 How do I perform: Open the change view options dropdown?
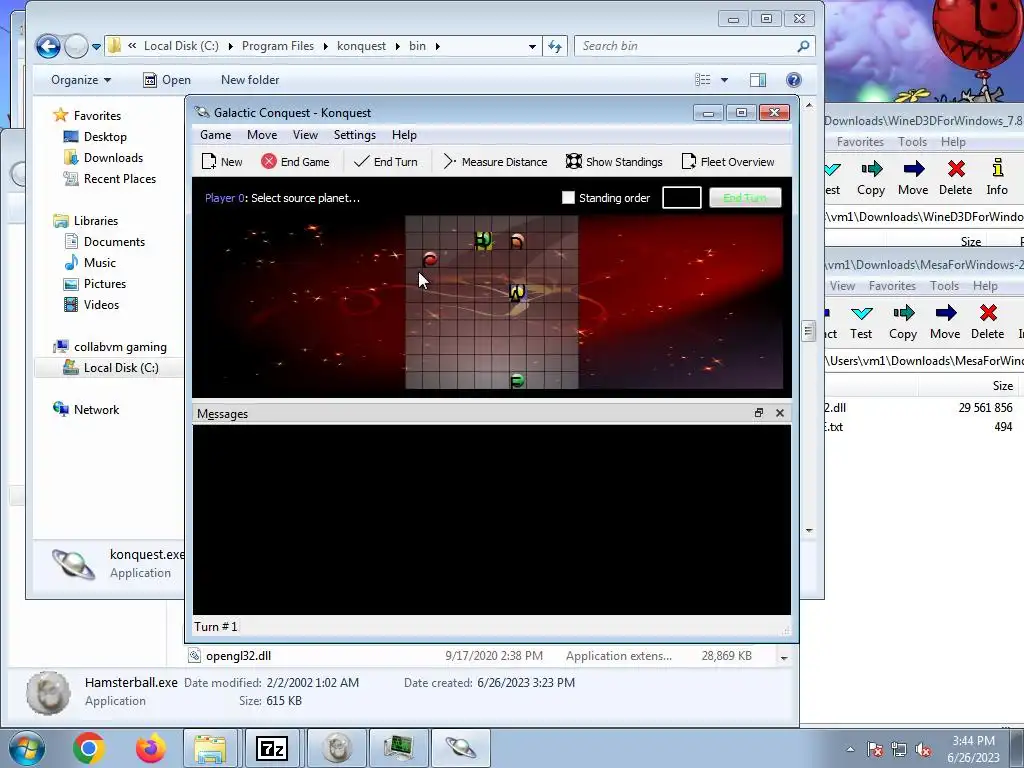724,80
